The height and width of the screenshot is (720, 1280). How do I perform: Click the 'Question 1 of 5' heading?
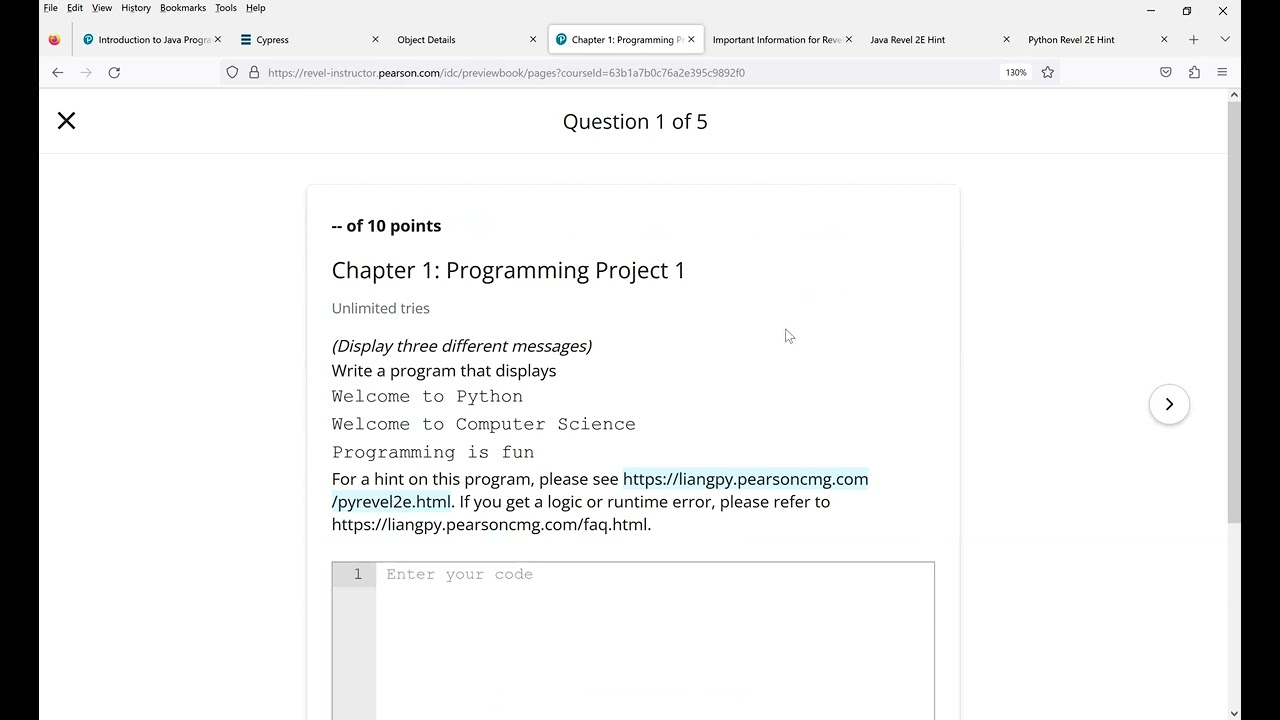tap(635, 122)
